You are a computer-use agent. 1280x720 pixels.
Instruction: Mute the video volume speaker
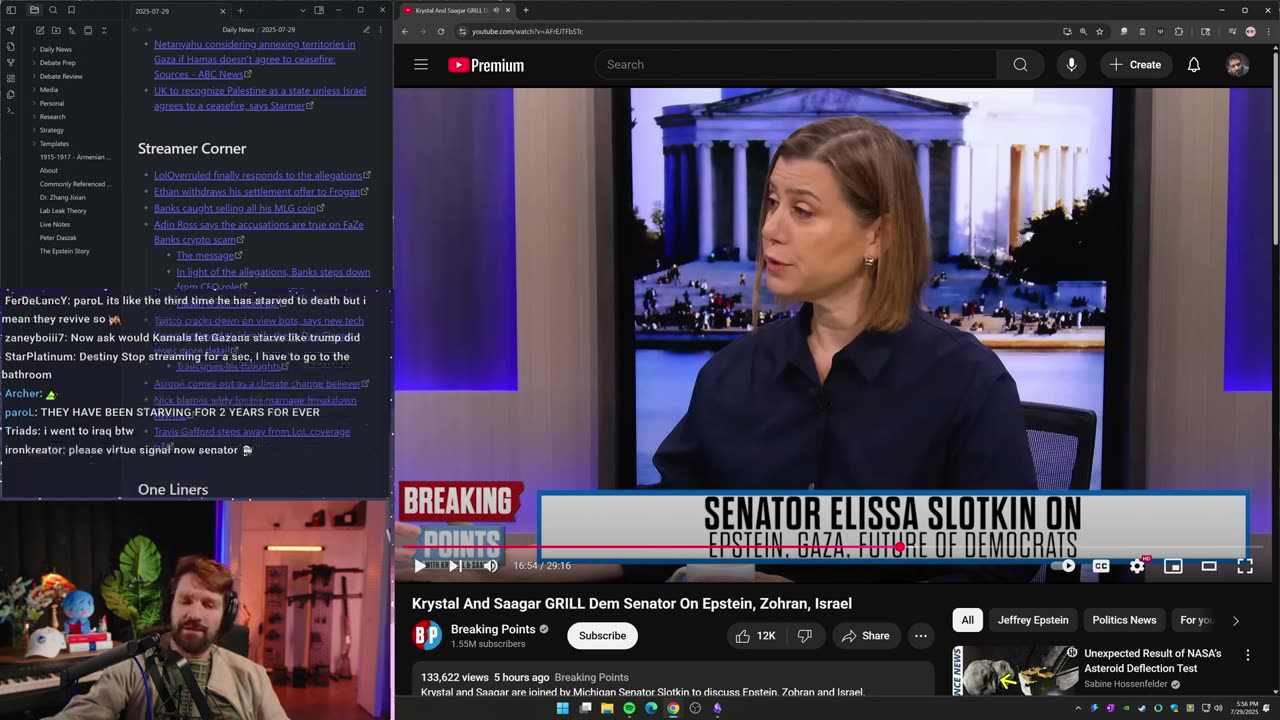coord(490,566)
